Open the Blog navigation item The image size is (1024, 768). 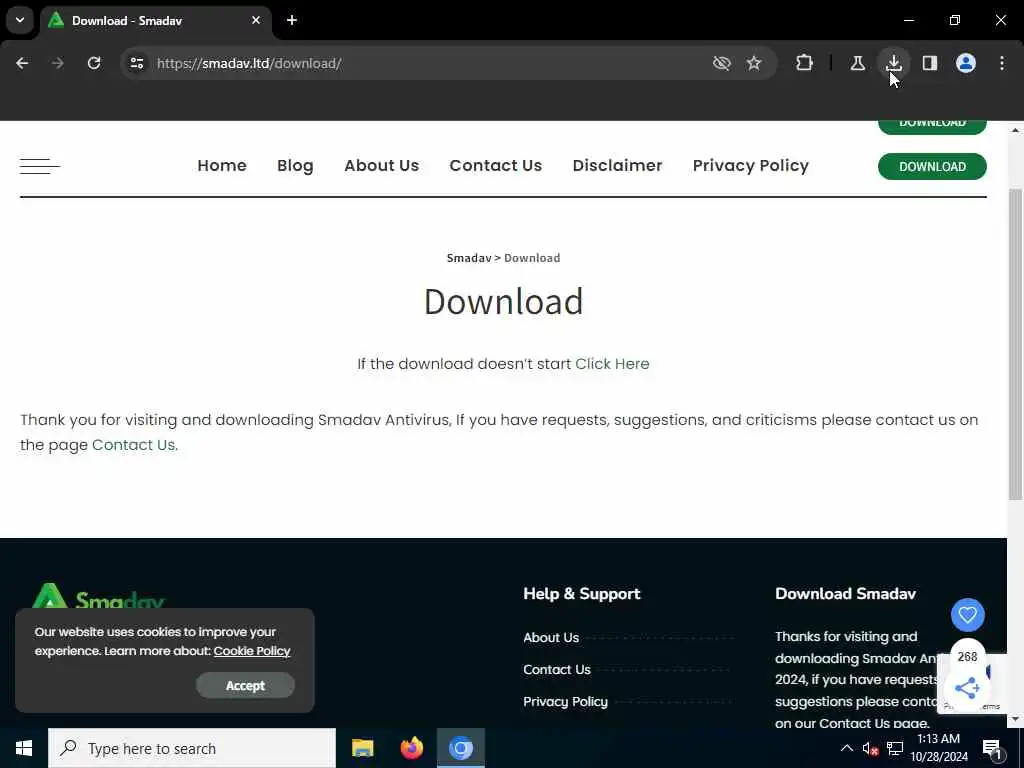(295, 166)
